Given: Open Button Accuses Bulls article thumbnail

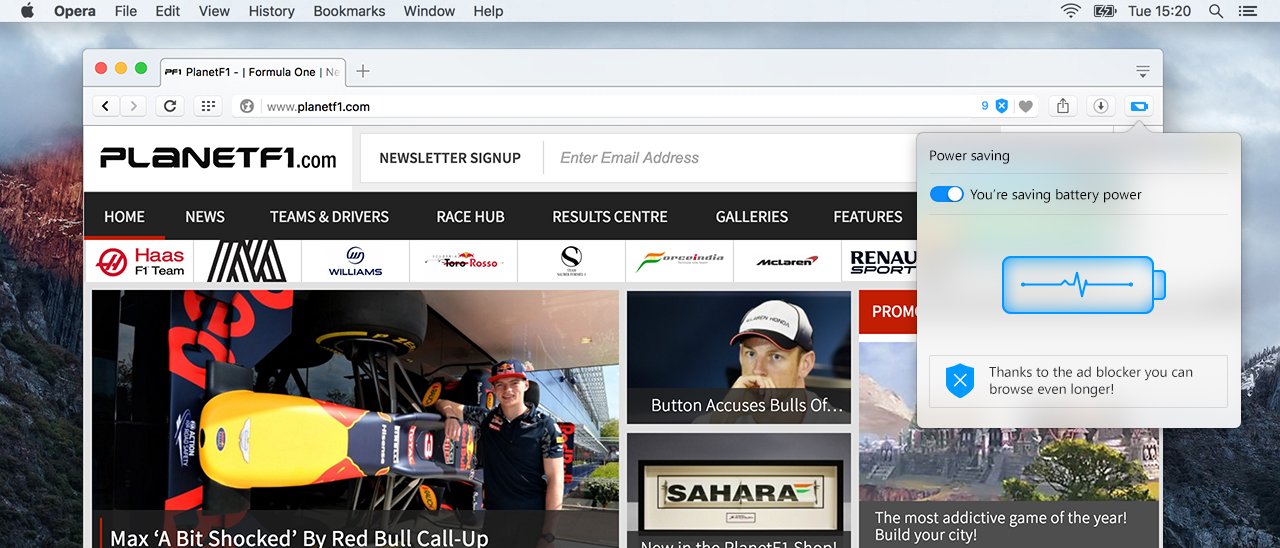Looking at the screenshot, I should coord(739,357).
